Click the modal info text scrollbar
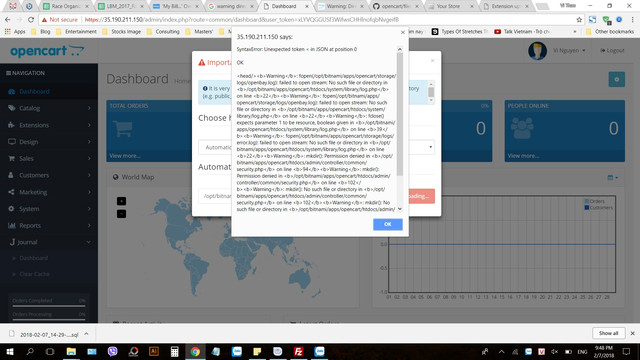 431,92
